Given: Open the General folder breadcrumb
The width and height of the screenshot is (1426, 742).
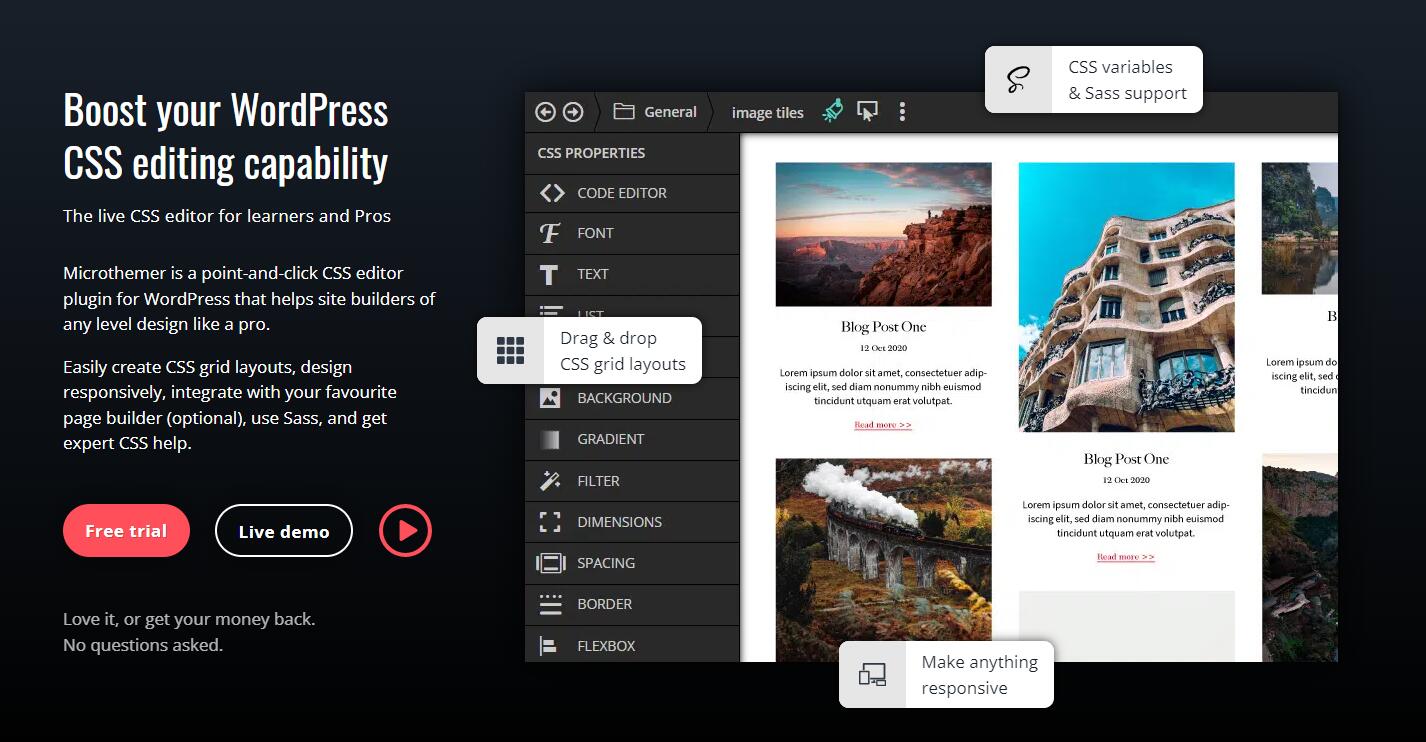Looking at the screenshot, I should [655, 112].
